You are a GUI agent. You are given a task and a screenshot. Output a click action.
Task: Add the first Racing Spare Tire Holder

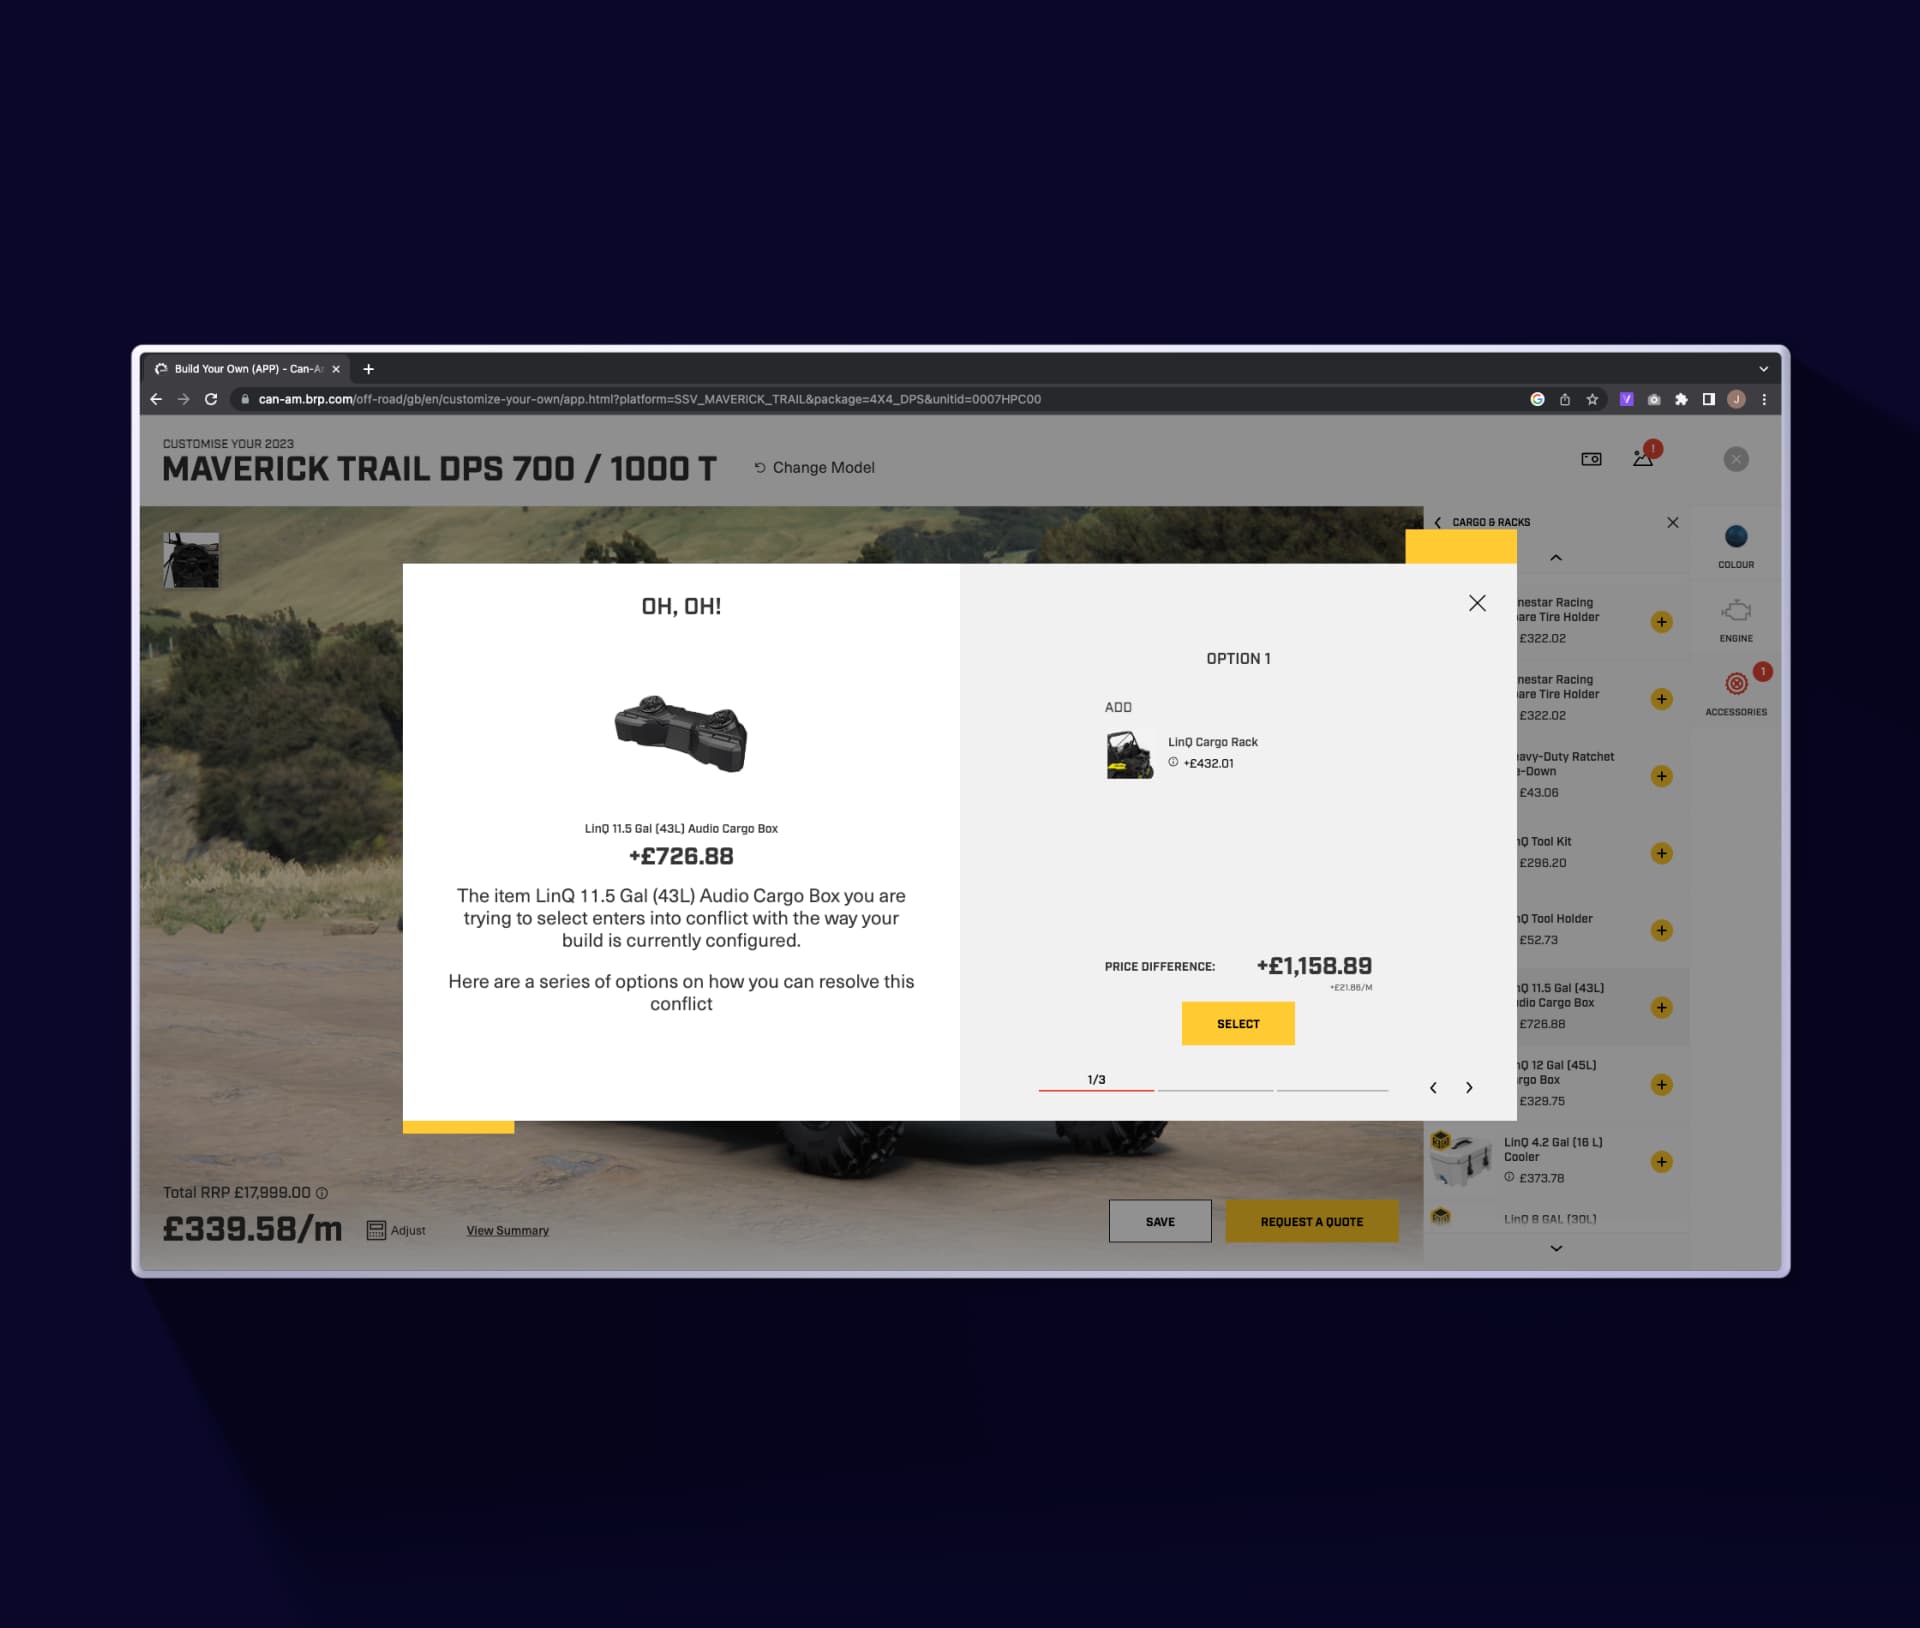tap(1662, 622)
